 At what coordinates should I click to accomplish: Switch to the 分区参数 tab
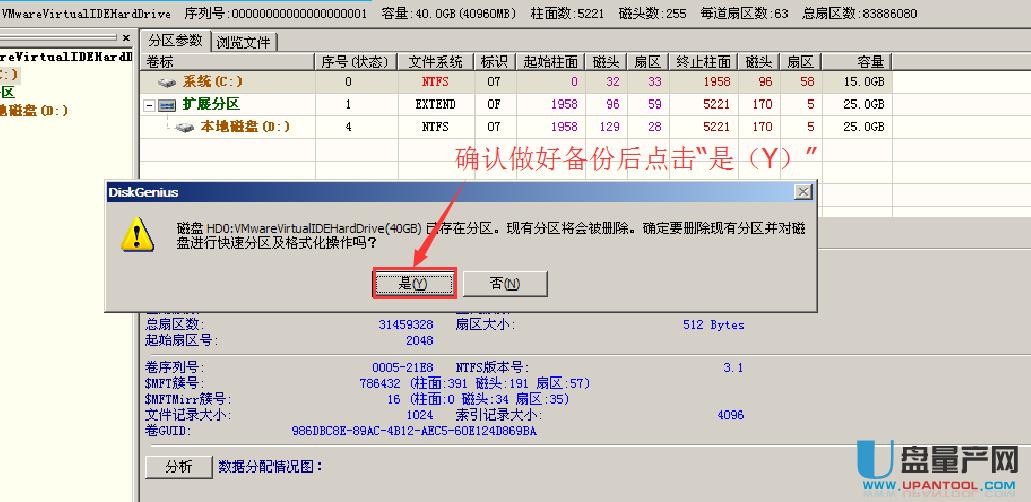tap(175, 41)
